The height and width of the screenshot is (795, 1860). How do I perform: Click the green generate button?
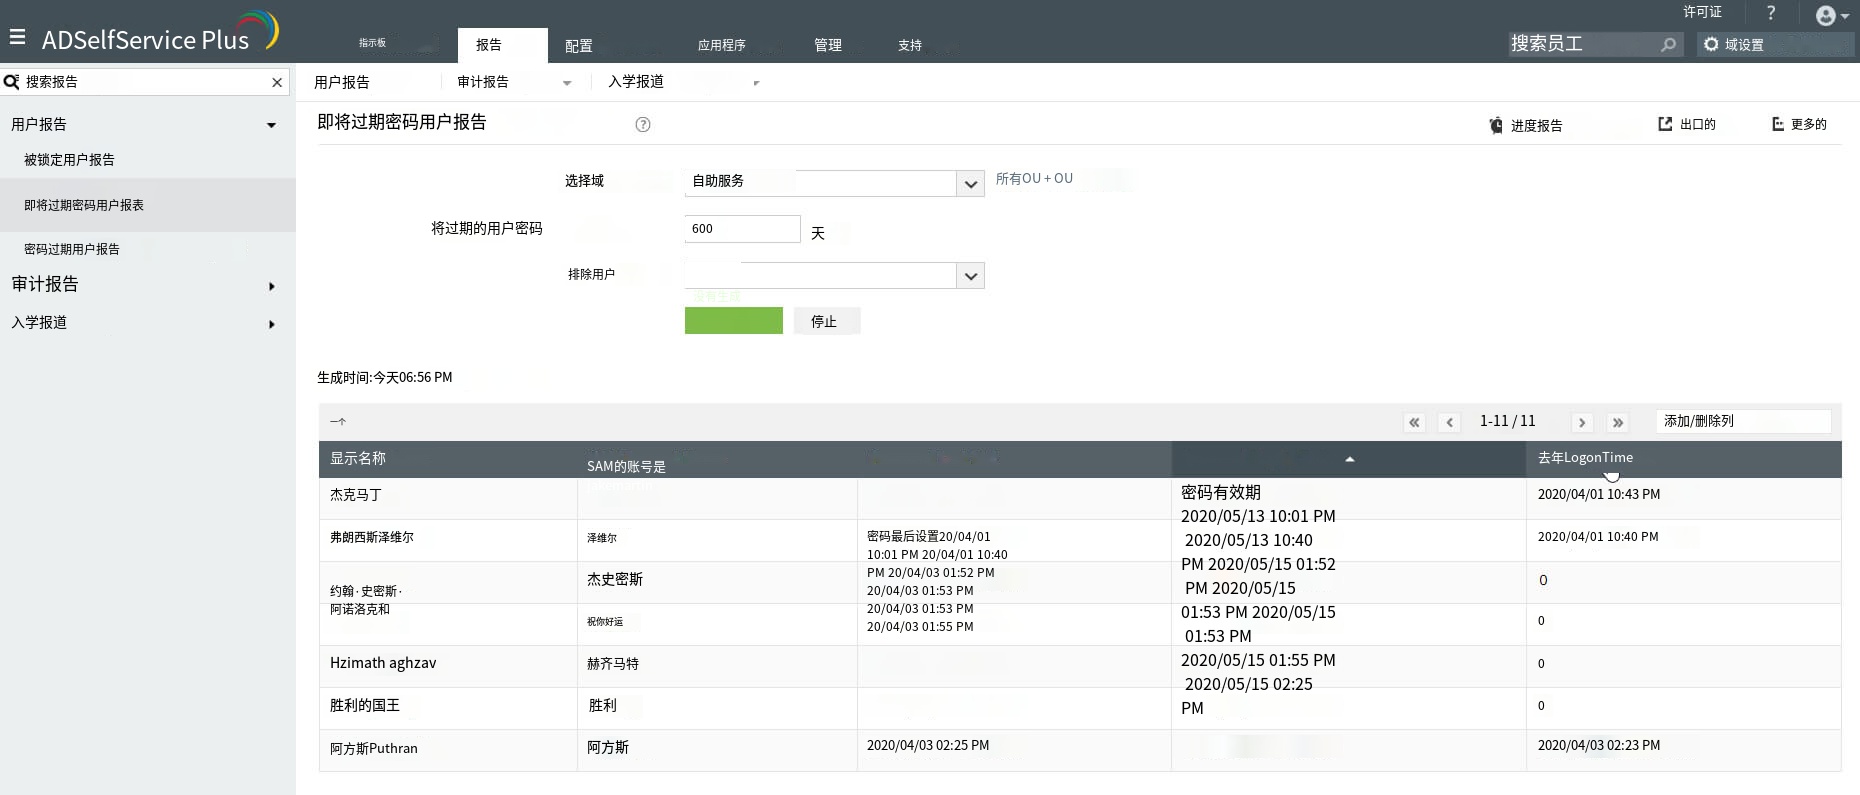tap(733, 321)
